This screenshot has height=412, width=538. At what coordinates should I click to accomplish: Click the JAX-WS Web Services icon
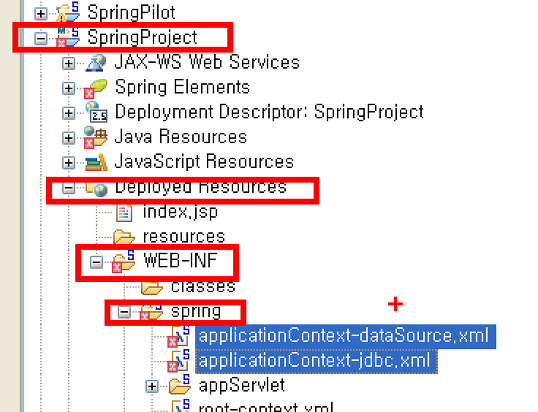point(96,63)
